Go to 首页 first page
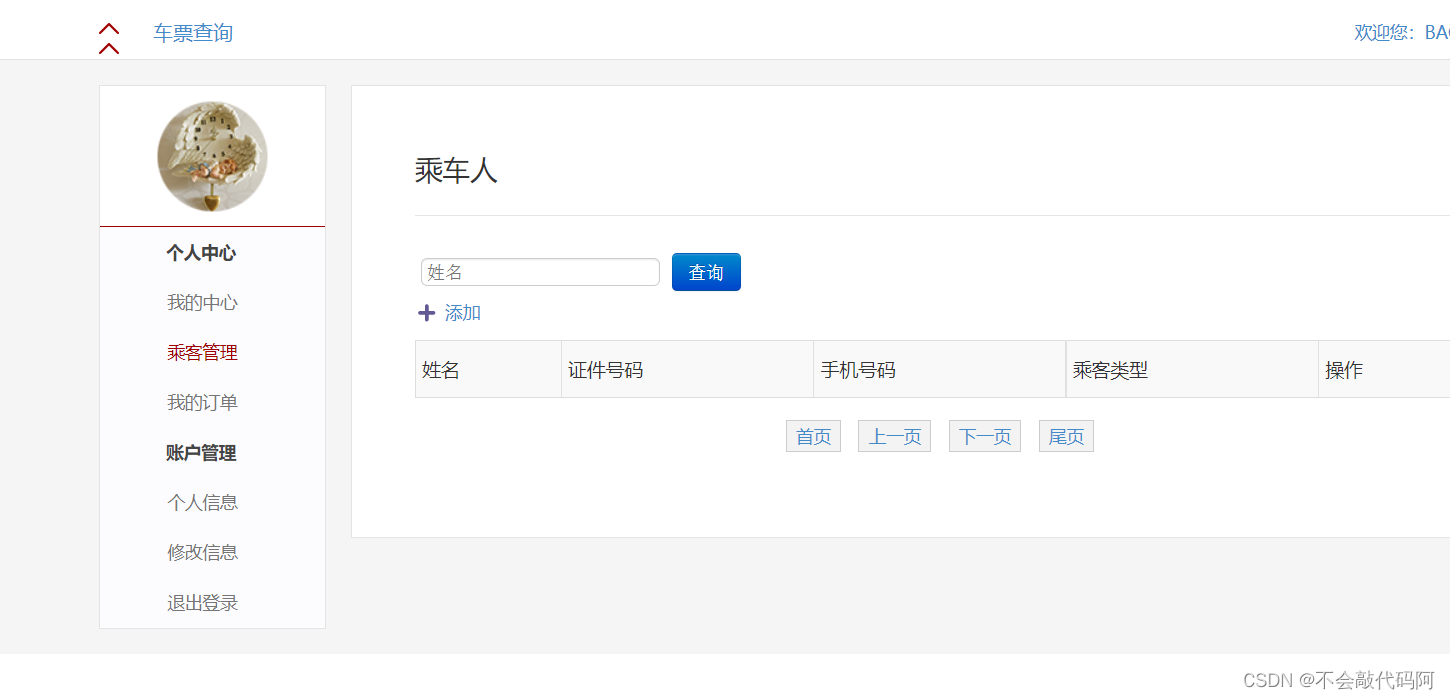1450x699 pixels. click(x=813, y=436)
